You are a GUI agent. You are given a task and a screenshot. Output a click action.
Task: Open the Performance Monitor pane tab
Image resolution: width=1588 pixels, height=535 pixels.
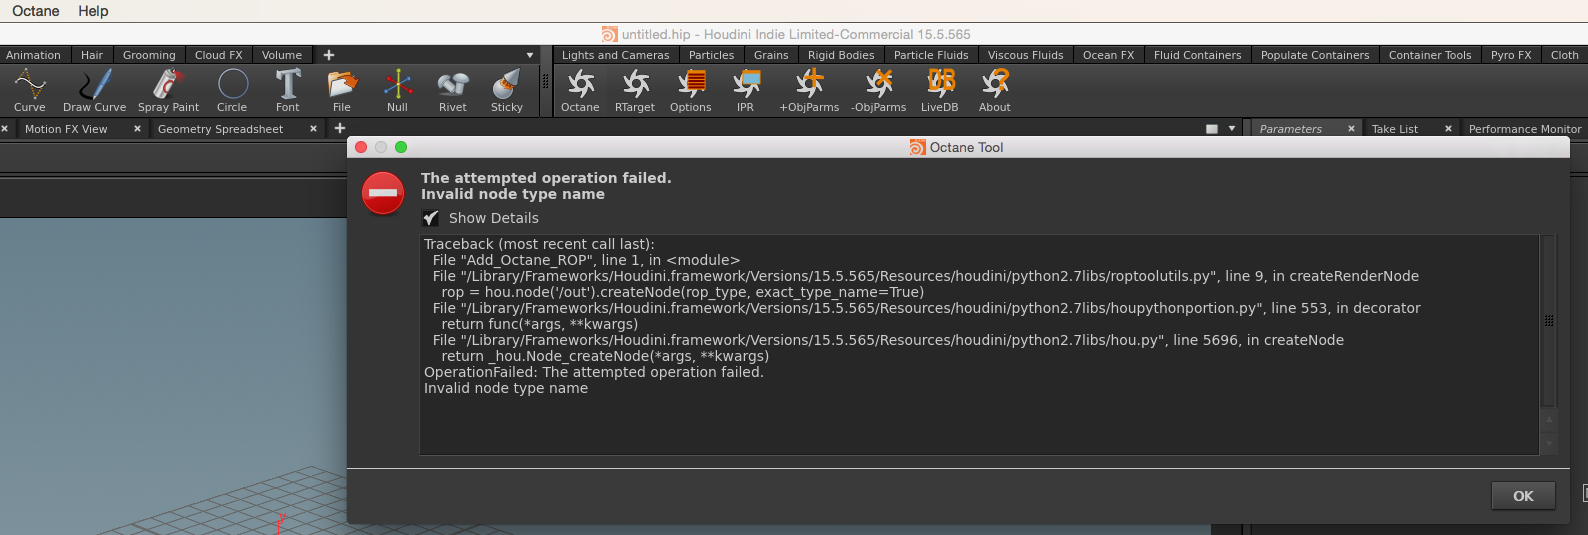1524,129
